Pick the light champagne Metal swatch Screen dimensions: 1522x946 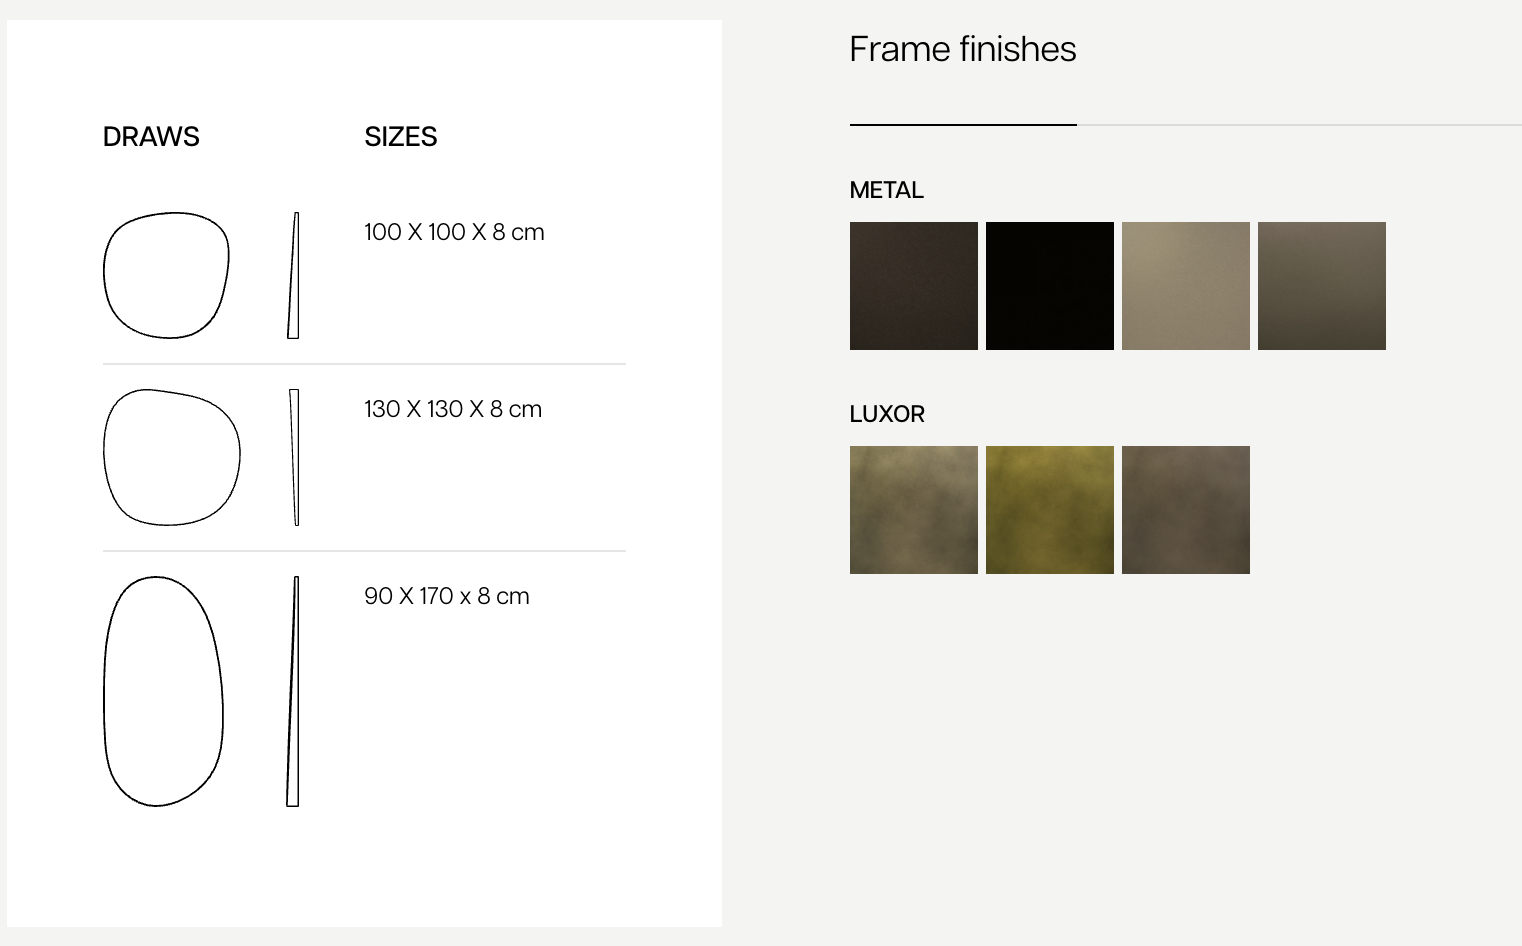[1186, 286]
